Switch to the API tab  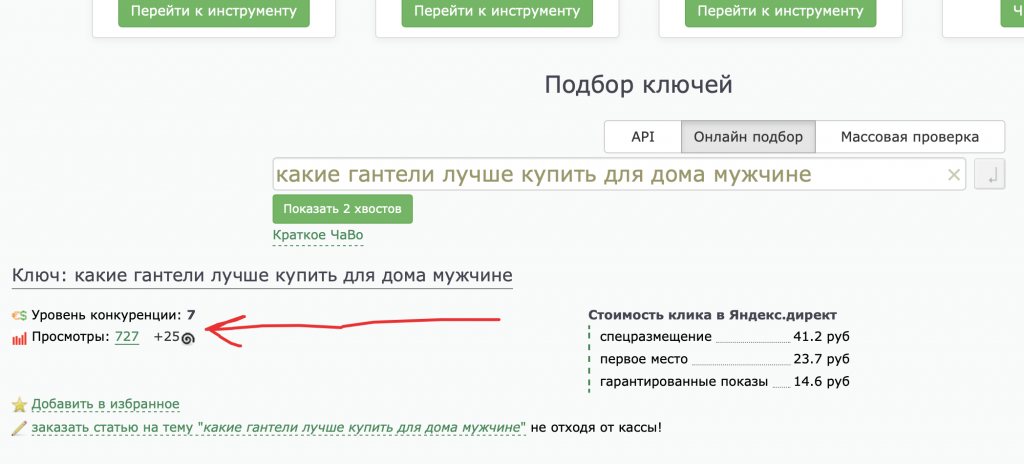642,137
